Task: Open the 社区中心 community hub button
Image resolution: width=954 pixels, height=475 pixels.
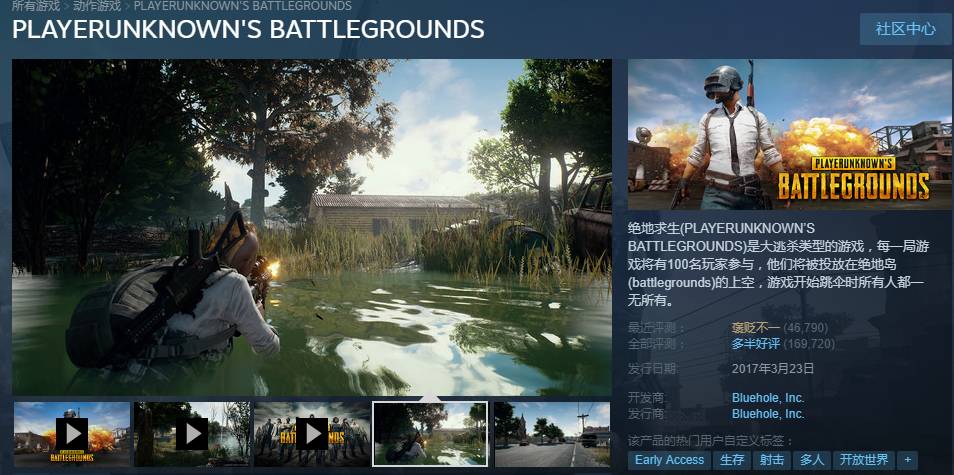Action: [x=905, y=29]
